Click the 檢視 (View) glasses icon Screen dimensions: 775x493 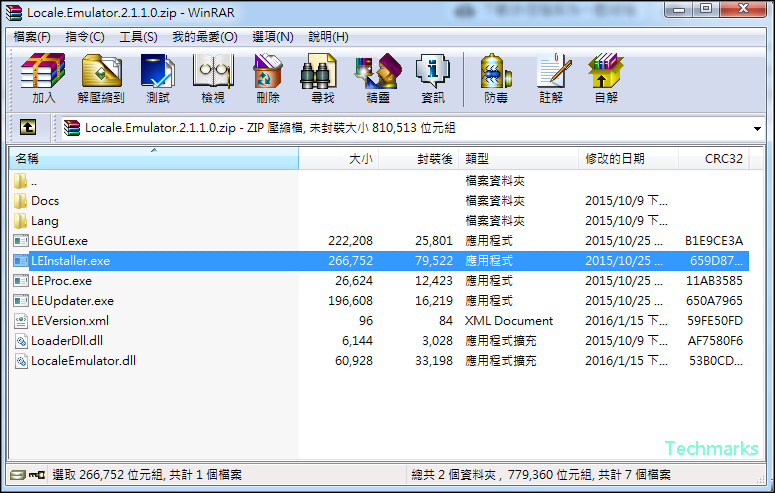click(213, 71)
